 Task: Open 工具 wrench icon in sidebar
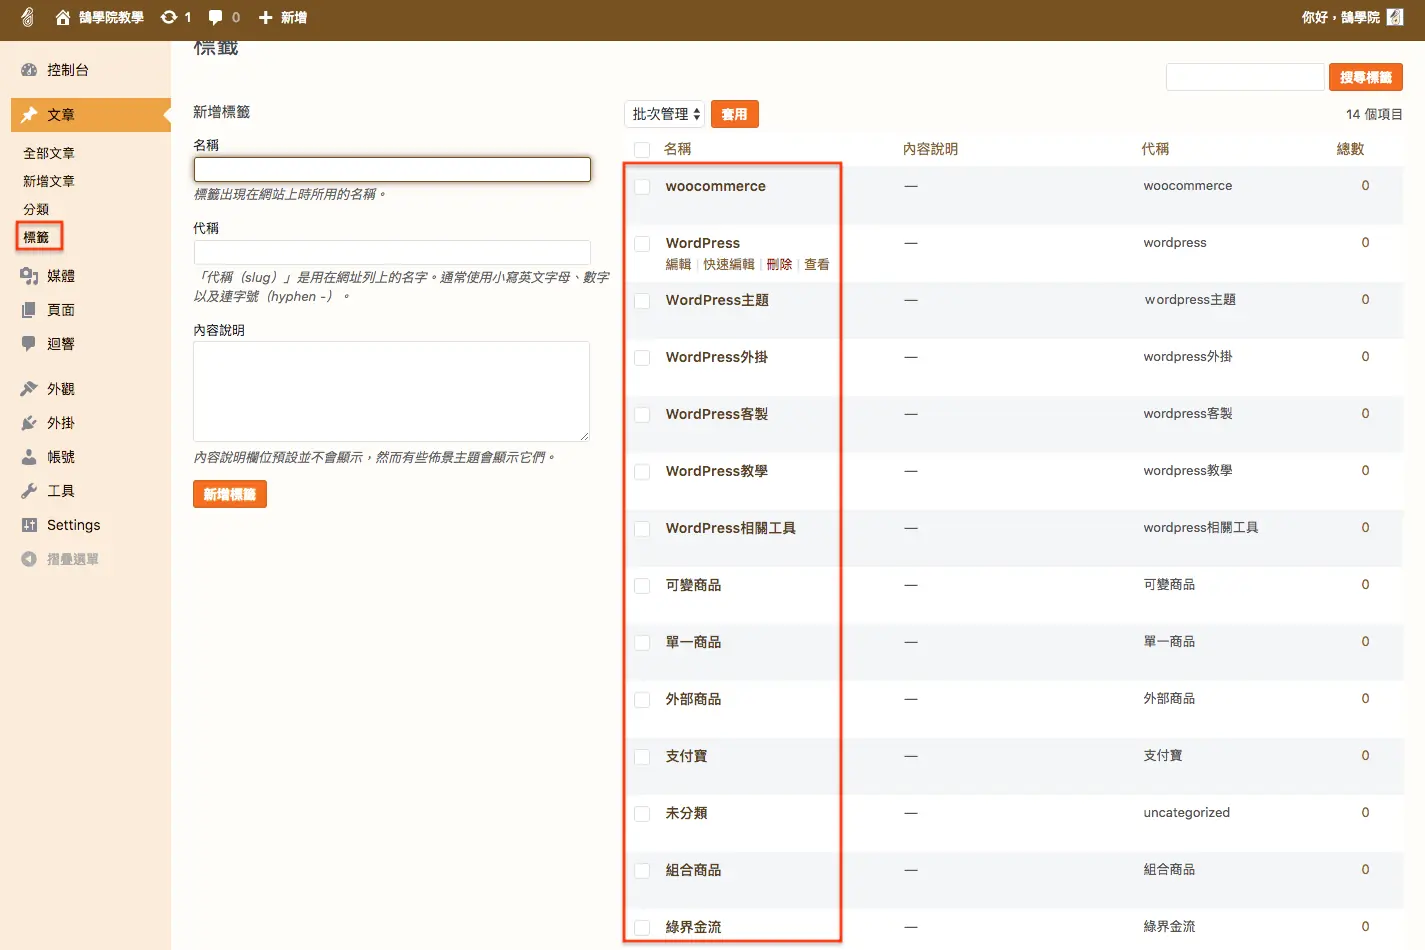[29, 491]
